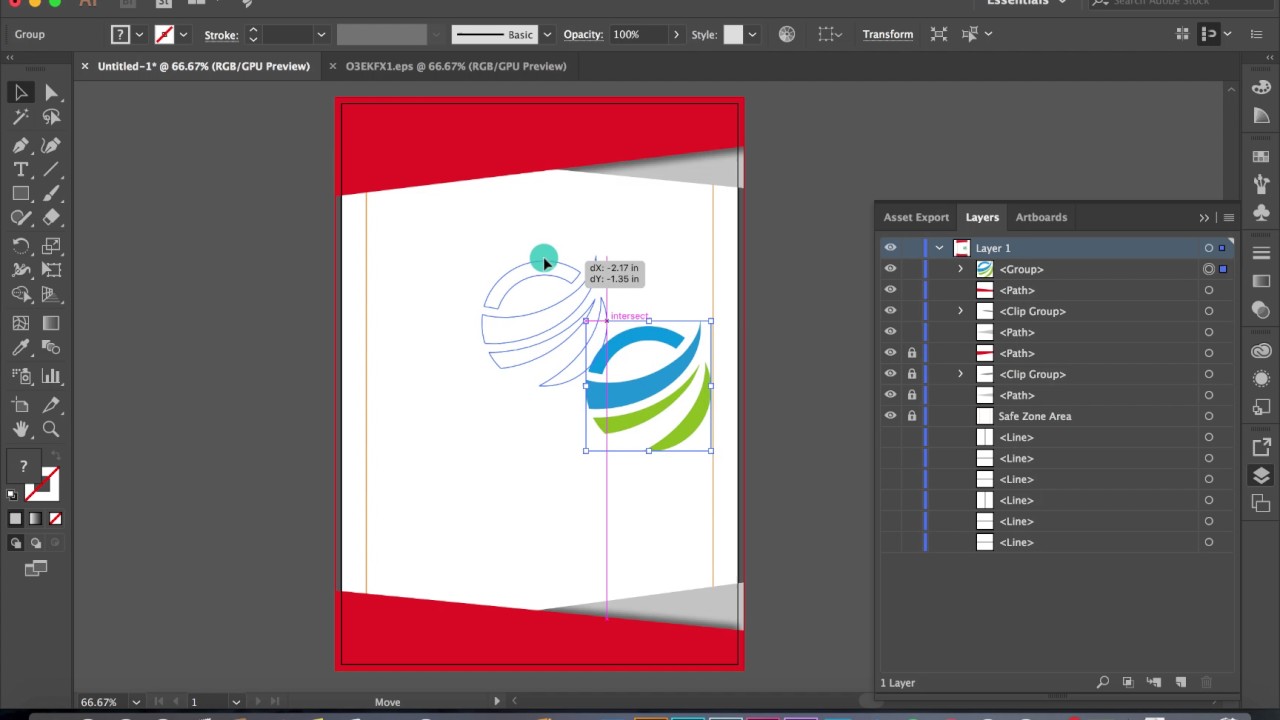Hide the Group sublayer eye icon
Screen dimensions: 1280x720
tap(890, 269)
